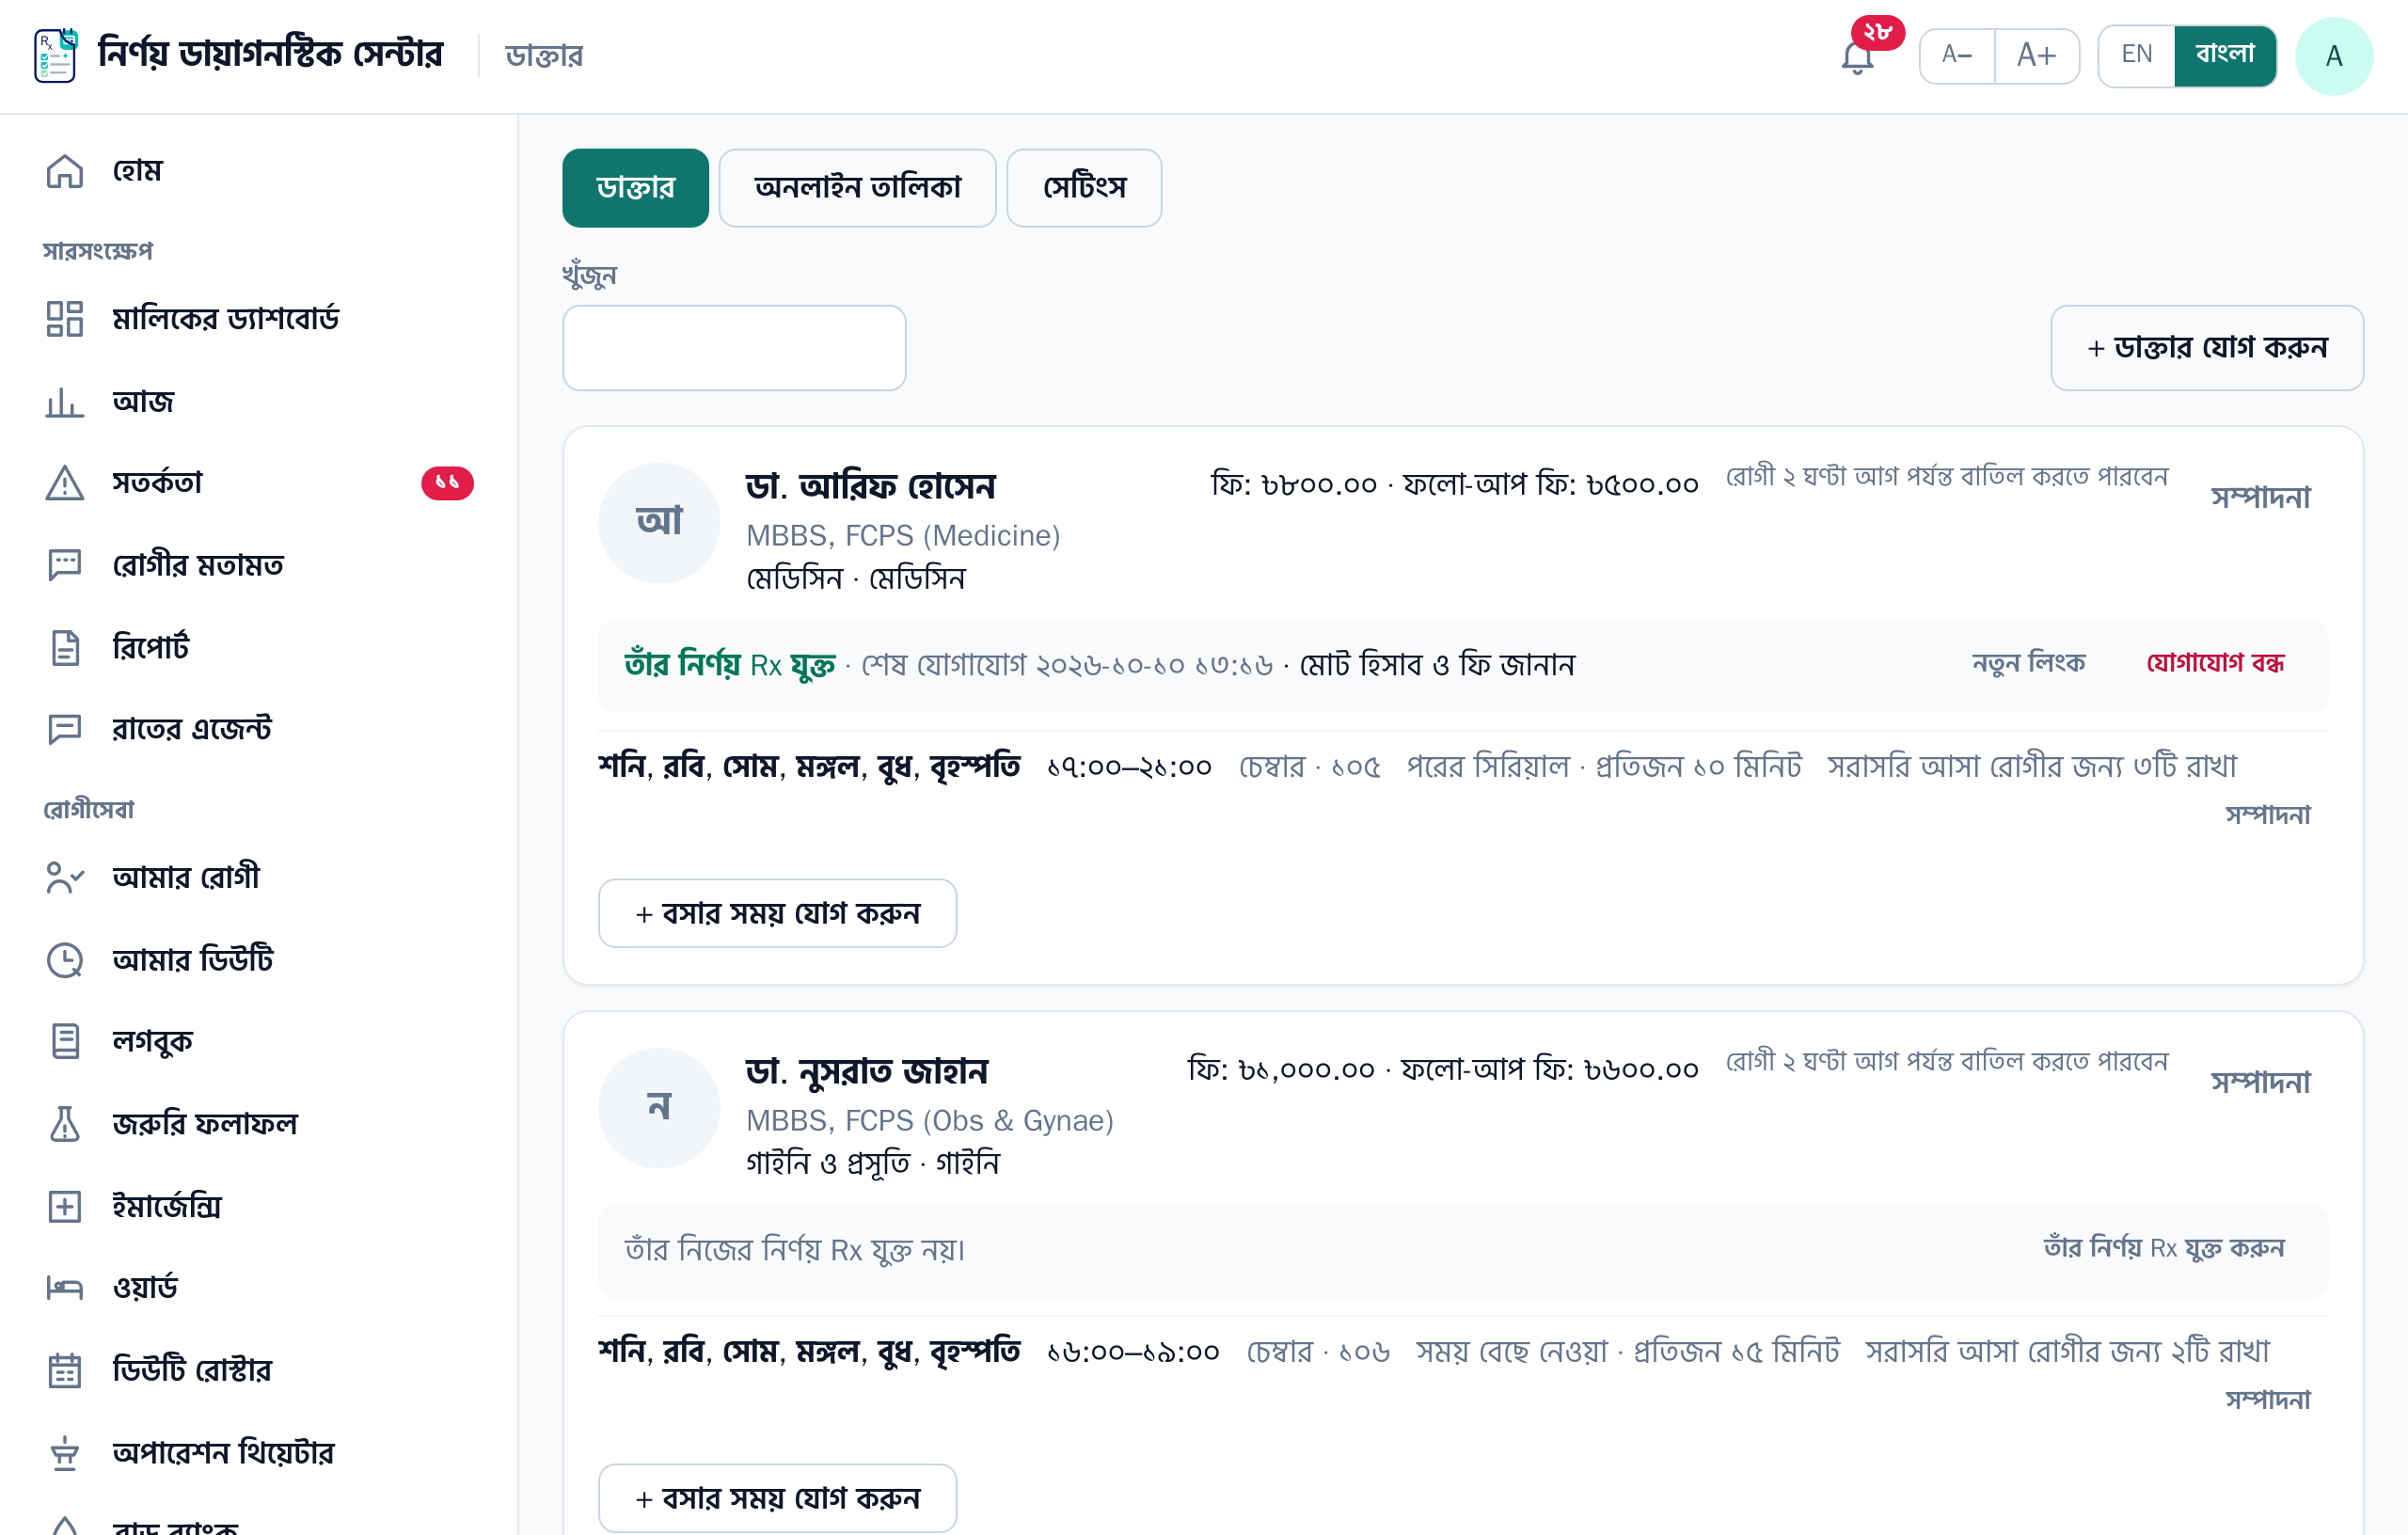Open লগবুক notebook icon

[x=65, y=1041]
